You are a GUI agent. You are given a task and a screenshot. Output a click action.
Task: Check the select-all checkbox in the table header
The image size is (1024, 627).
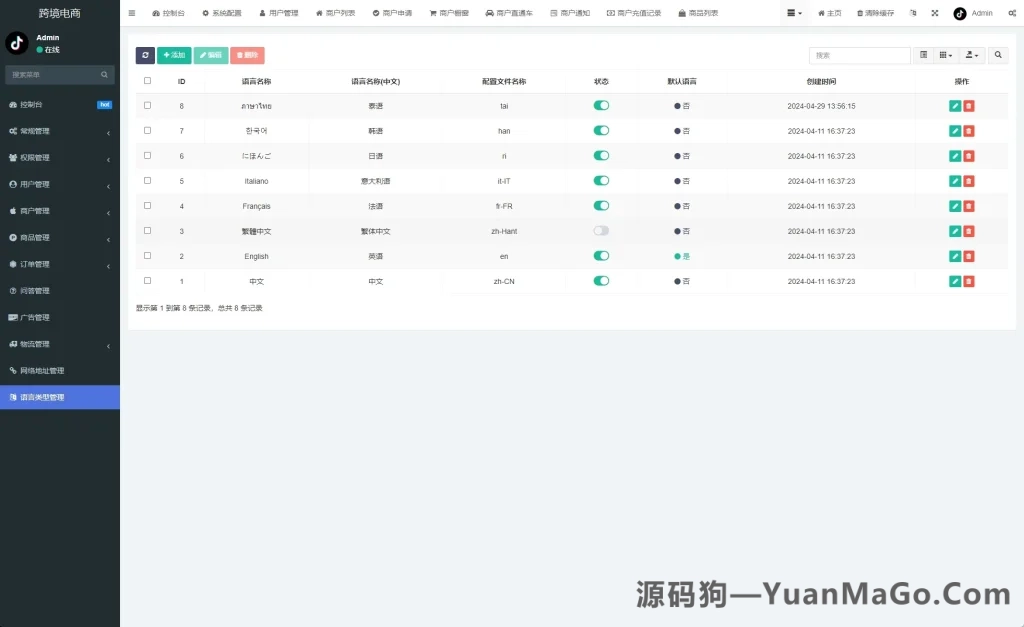tap(145, 81)
